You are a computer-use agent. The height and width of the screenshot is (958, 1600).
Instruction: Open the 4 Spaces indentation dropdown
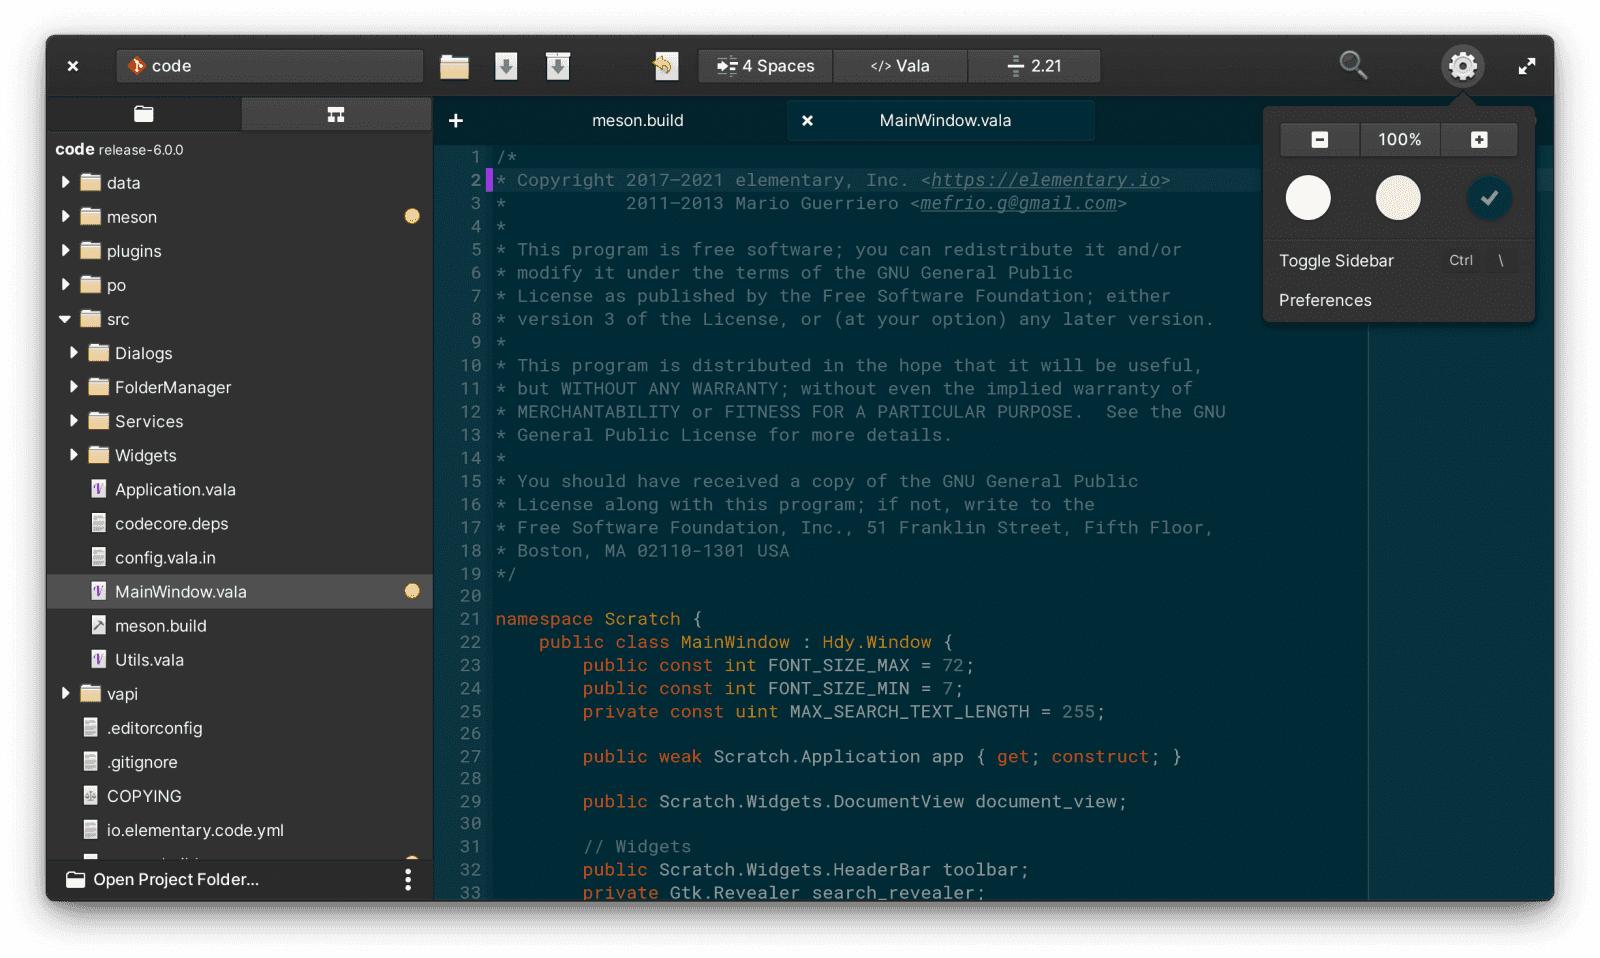[x=764, y=66]
